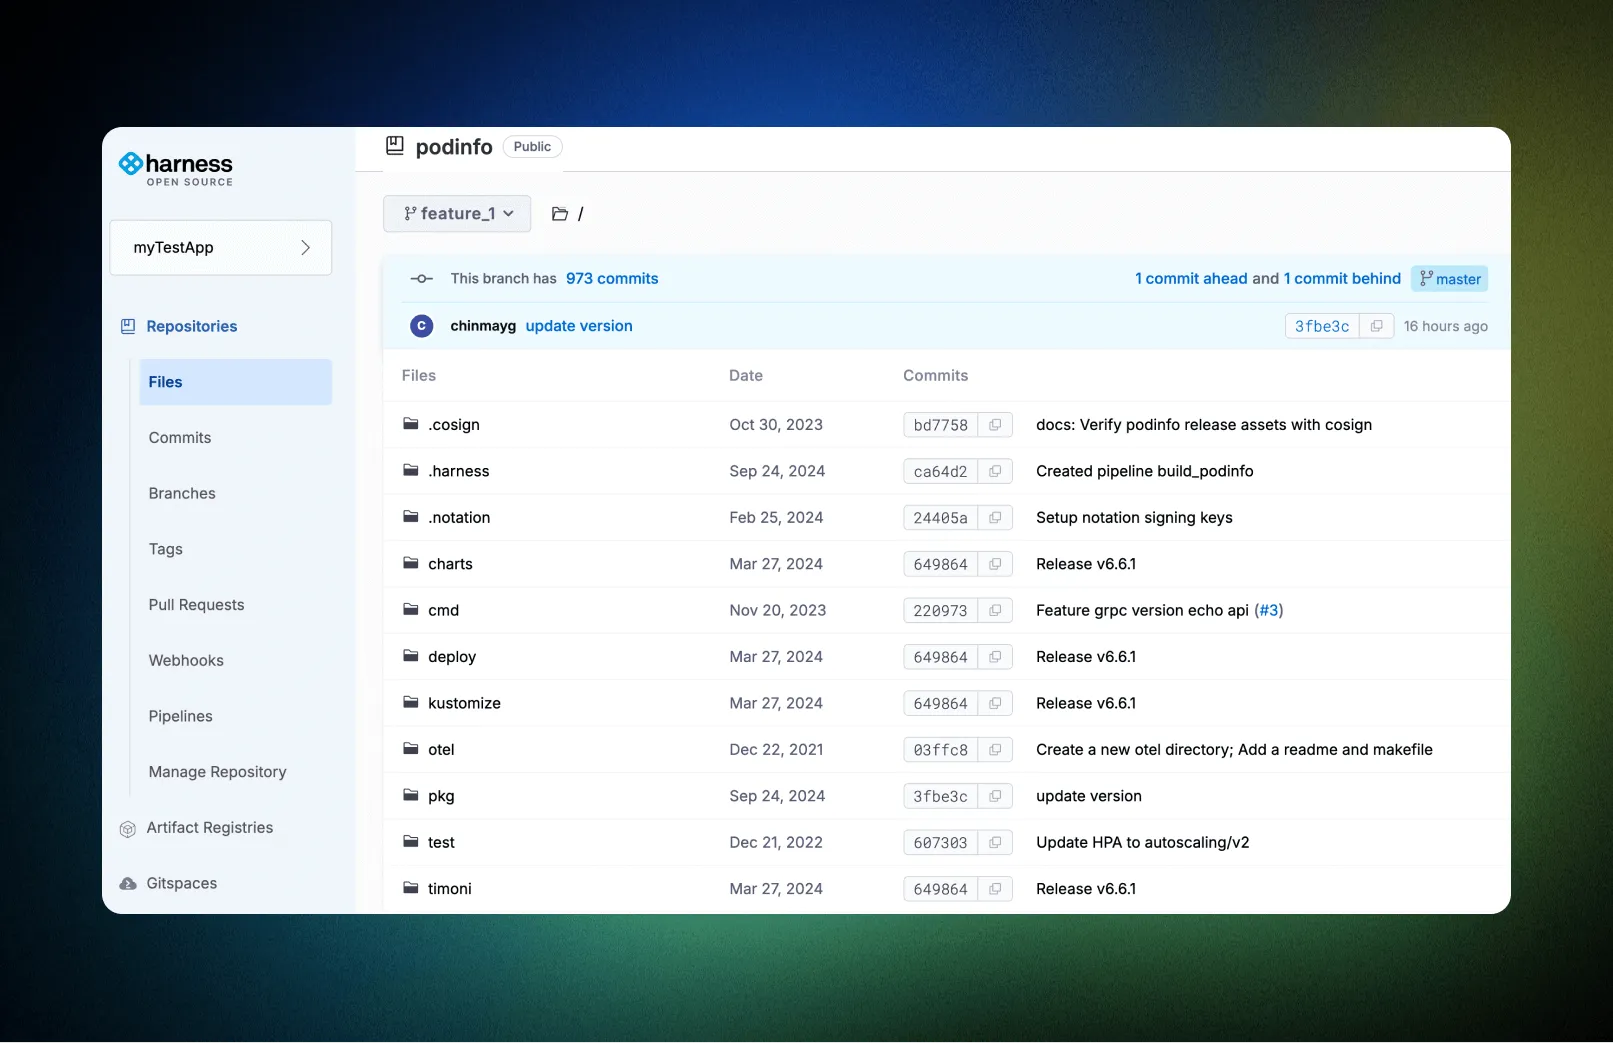Viewport: 1613px width, 1043px height.
Task: Copy commit hash 03ffc8
Action: 995,750
